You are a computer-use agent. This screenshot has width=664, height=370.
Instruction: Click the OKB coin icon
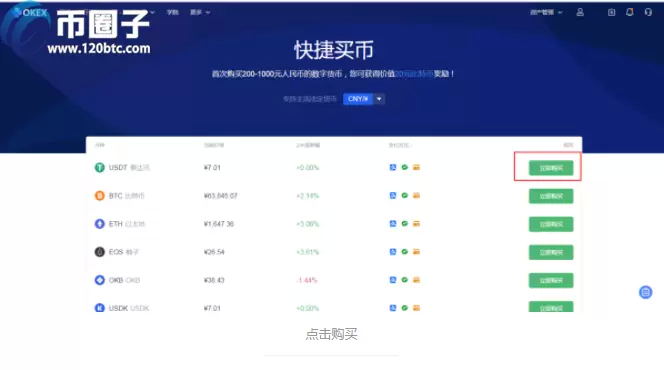pos(100,280)
